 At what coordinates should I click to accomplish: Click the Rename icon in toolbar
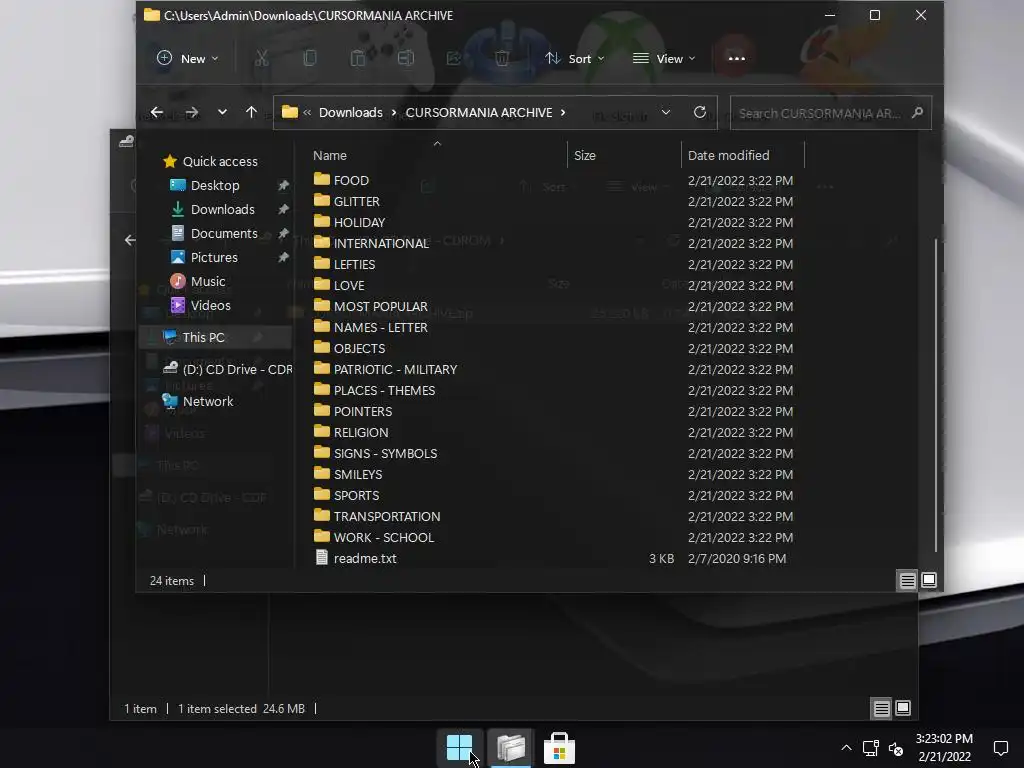pos(406,58)
